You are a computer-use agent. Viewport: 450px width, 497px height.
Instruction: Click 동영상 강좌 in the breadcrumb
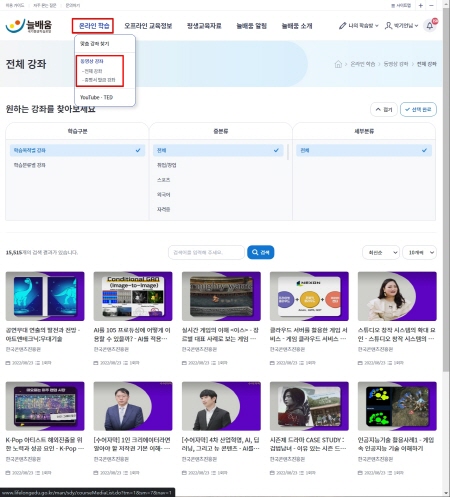tap(396, 64)
